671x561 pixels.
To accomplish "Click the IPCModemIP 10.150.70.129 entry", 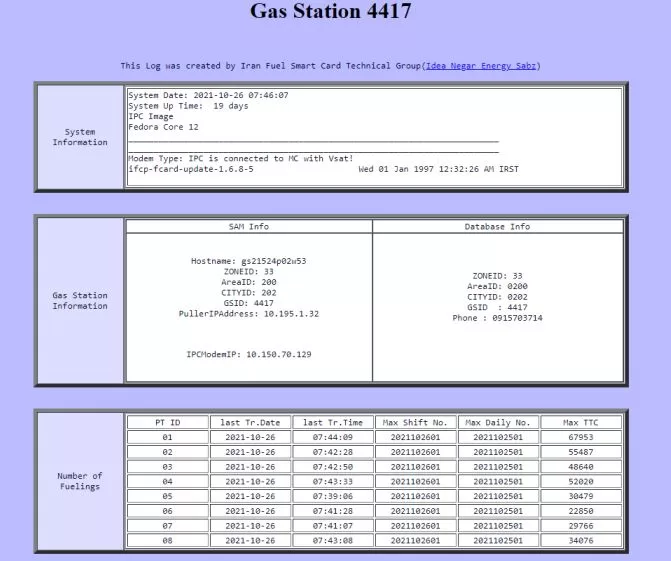I will pyautogui.click(x=248, y=354).
